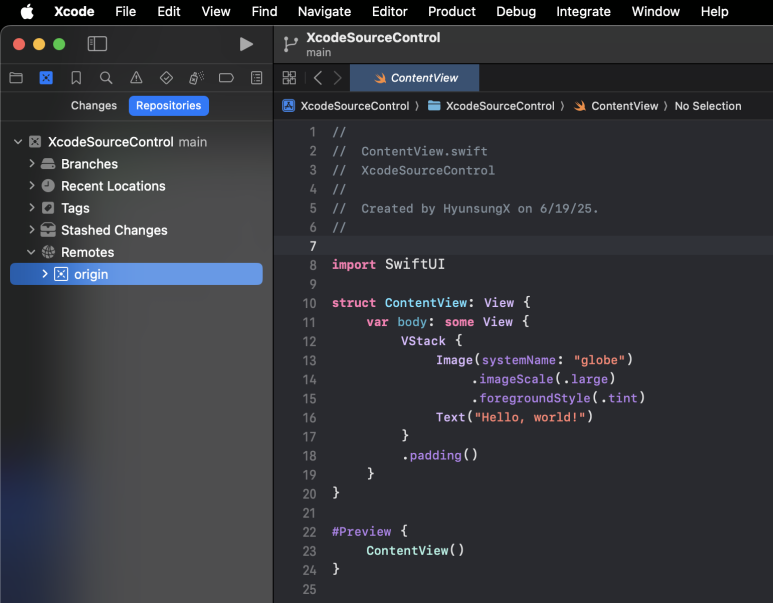This screenshot has width=773, height=603.
Task: Click No Selection in the jump bar
Action: tap(707, 106)
